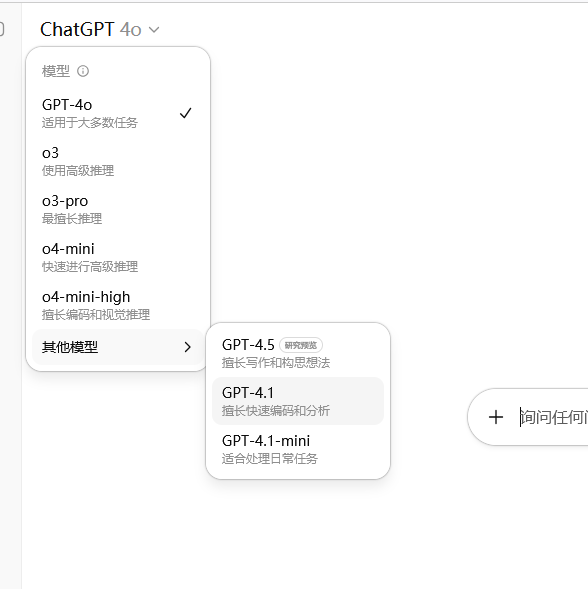Open the ChatGPT 4o model selector chevron
This screenshot has height=589, width=588.
(x=154, y=30)
